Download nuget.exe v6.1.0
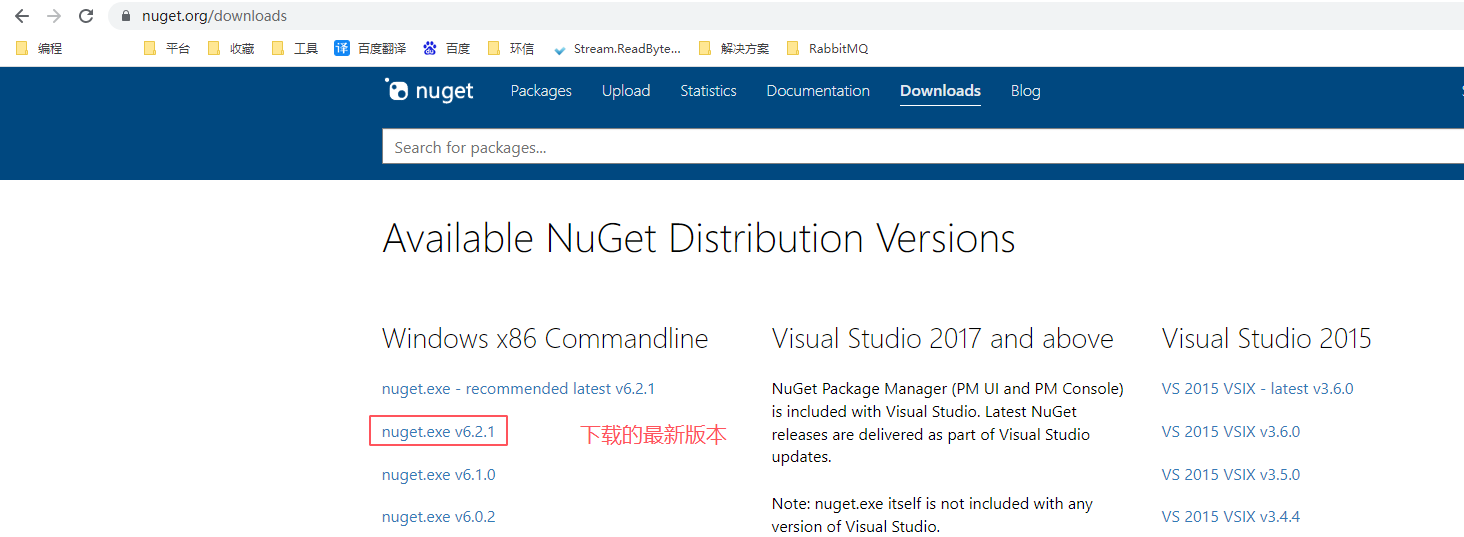This screenshot has height=537, width=1464. [438, 475]
